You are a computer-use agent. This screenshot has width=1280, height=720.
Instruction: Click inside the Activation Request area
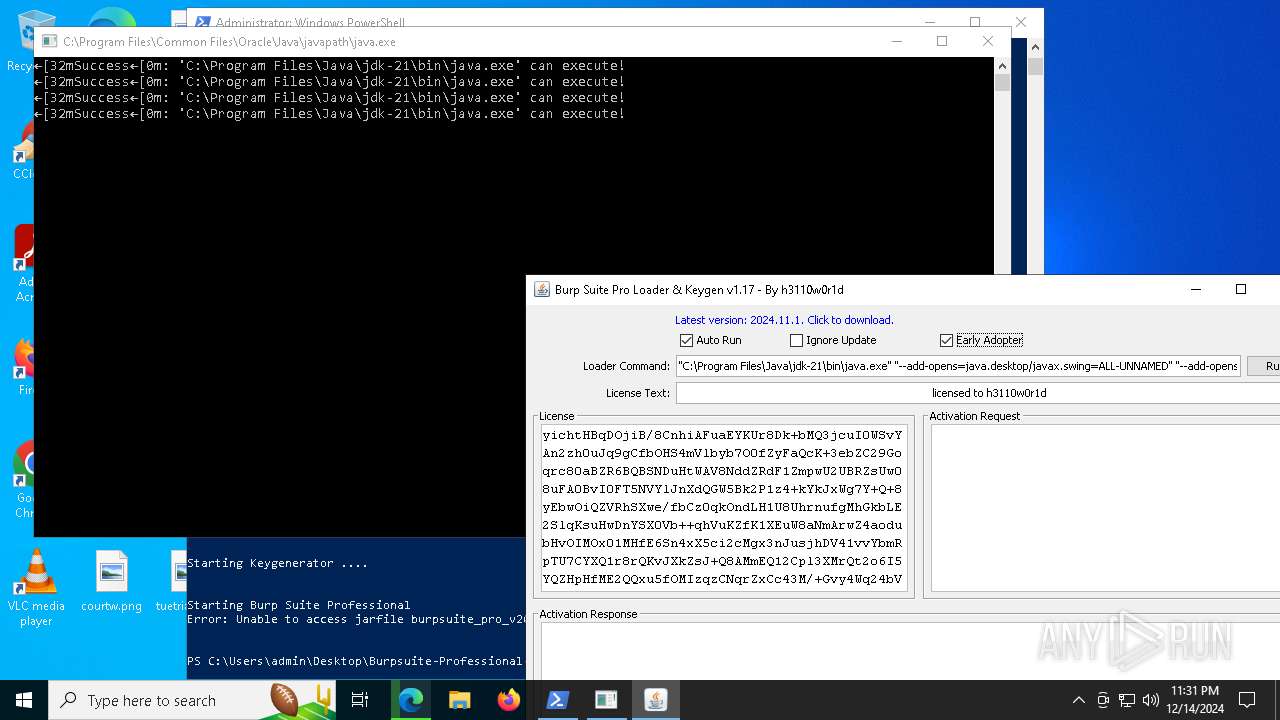point(1105,508)
